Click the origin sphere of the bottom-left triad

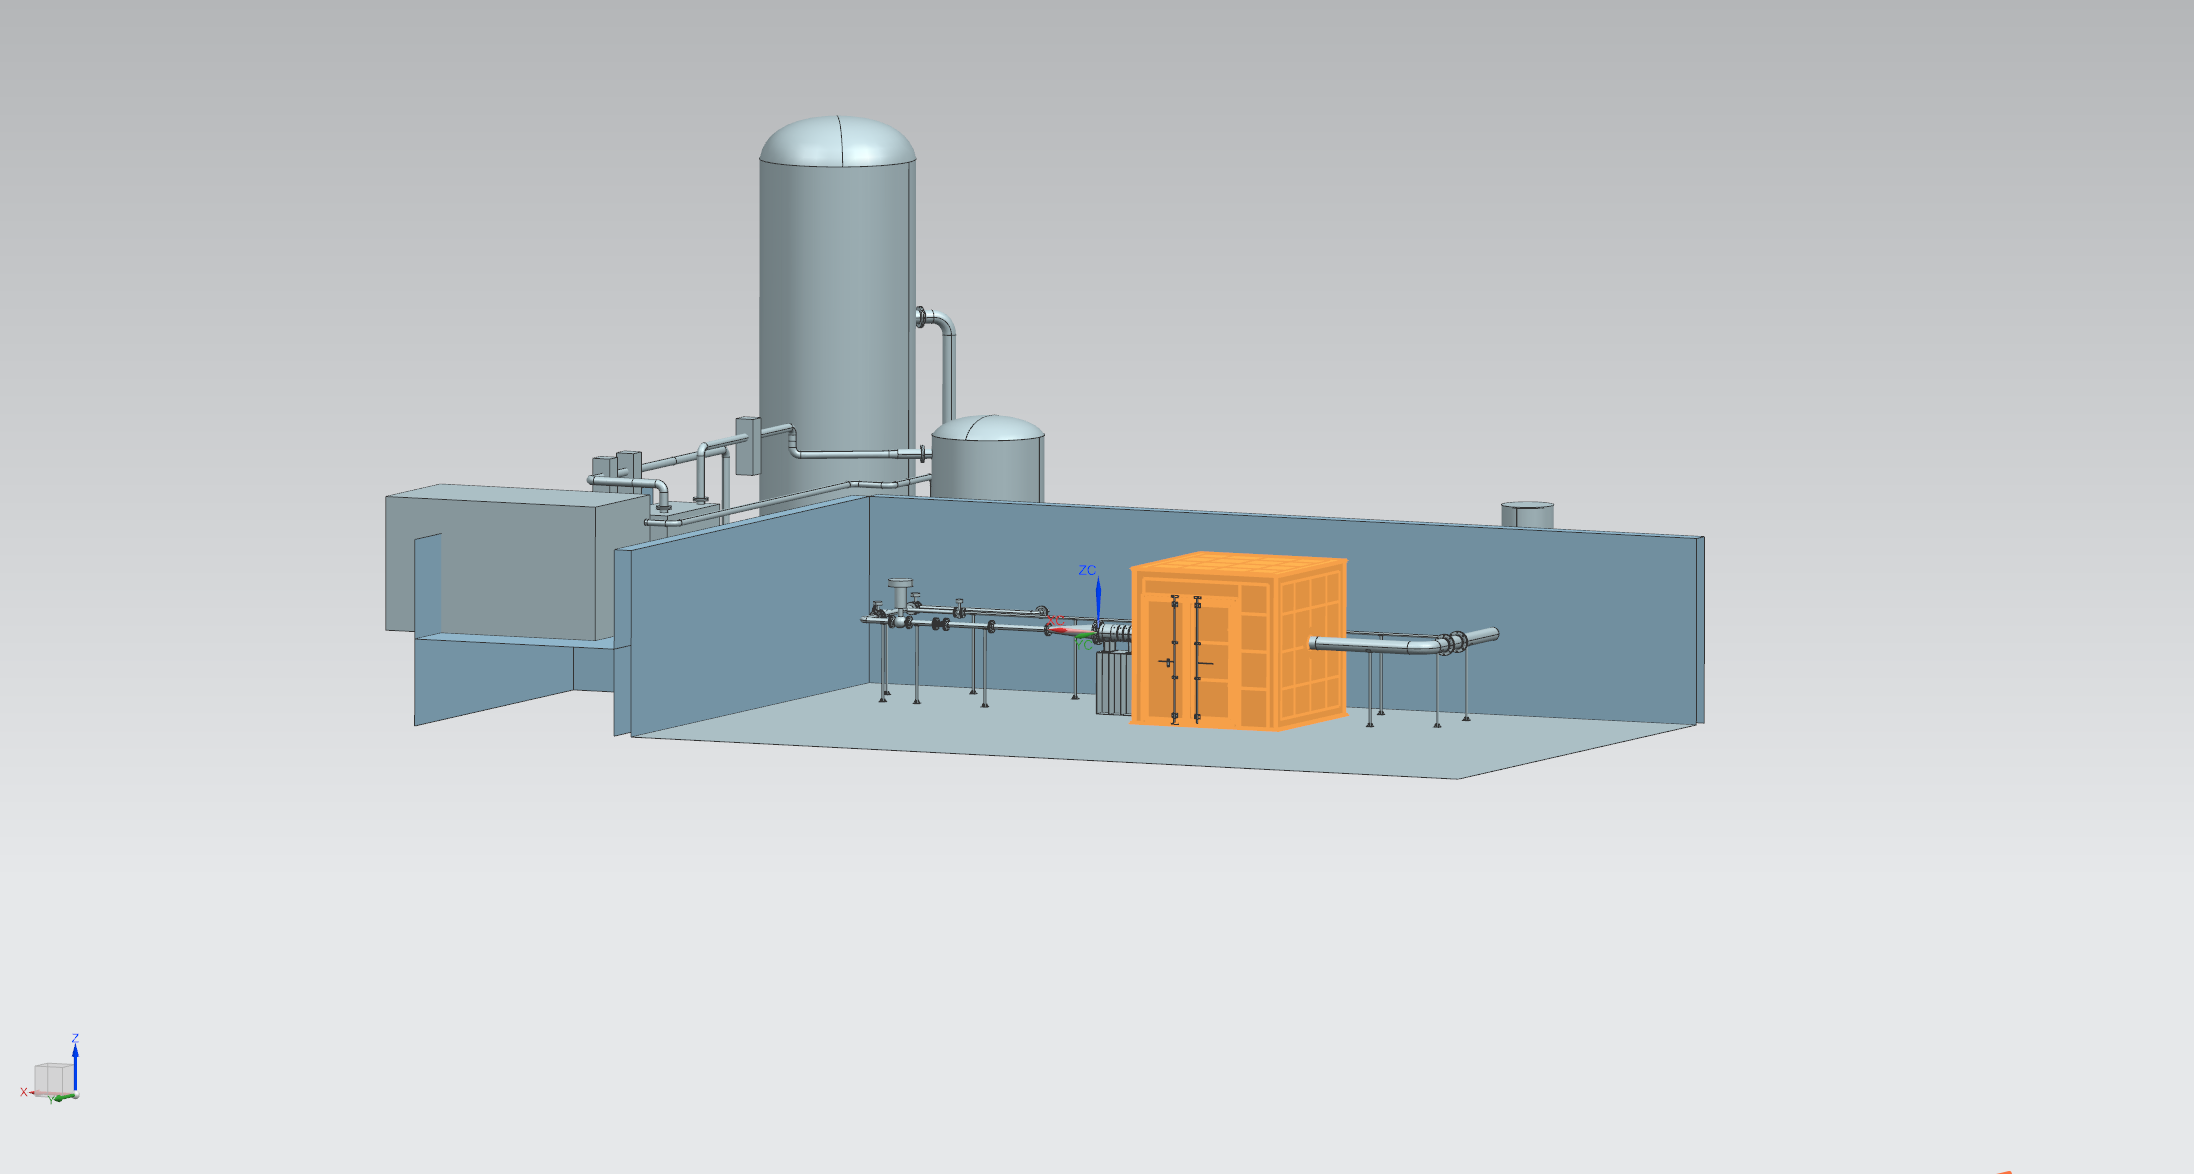coord(76,1095)
